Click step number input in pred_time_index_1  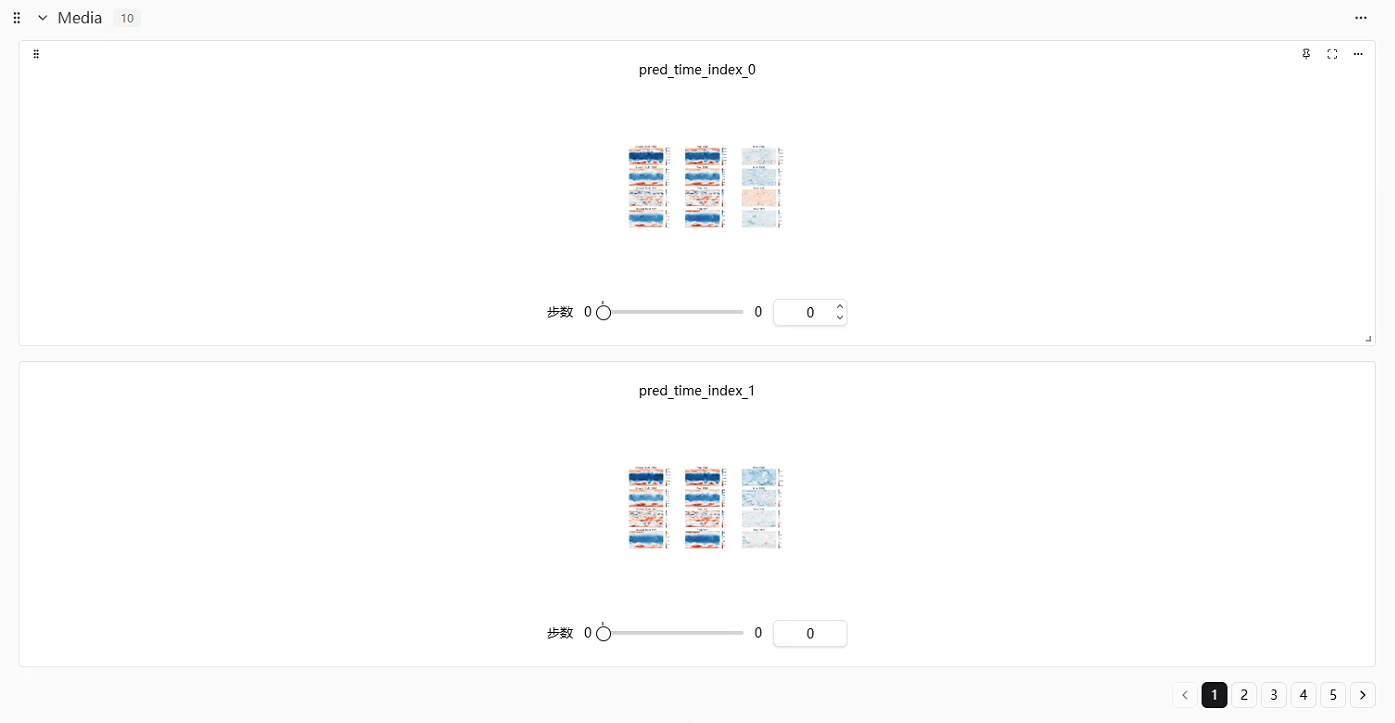(x=809, y=633)
